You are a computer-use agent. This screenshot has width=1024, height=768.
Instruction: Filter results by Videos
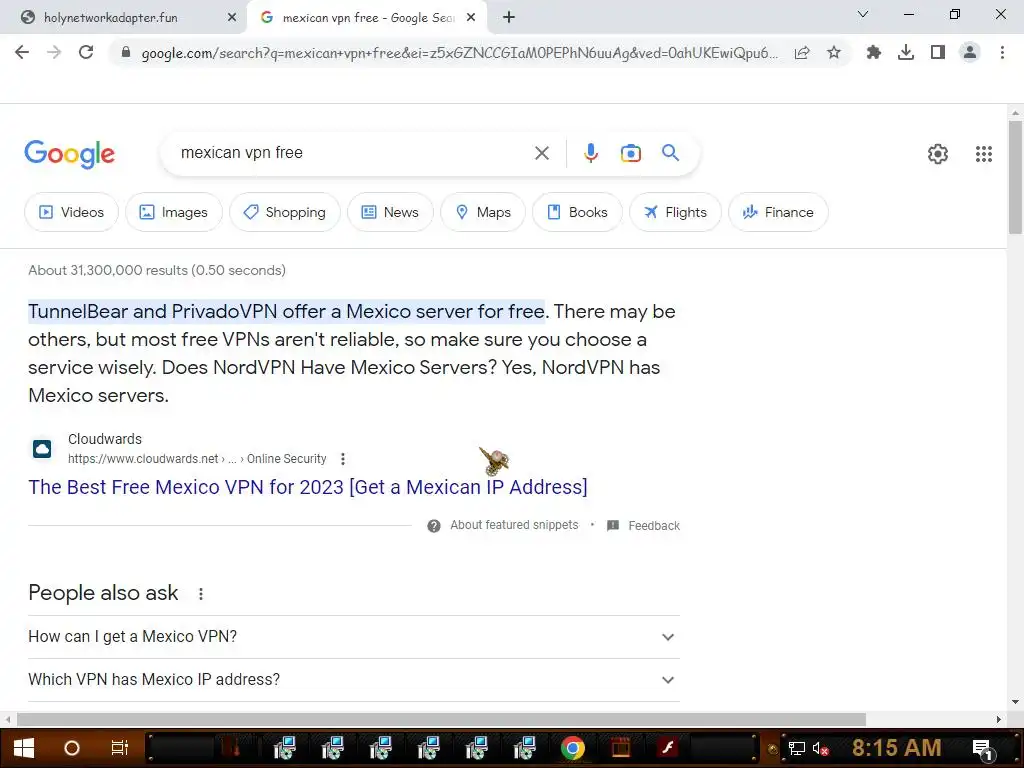(71, 212)
